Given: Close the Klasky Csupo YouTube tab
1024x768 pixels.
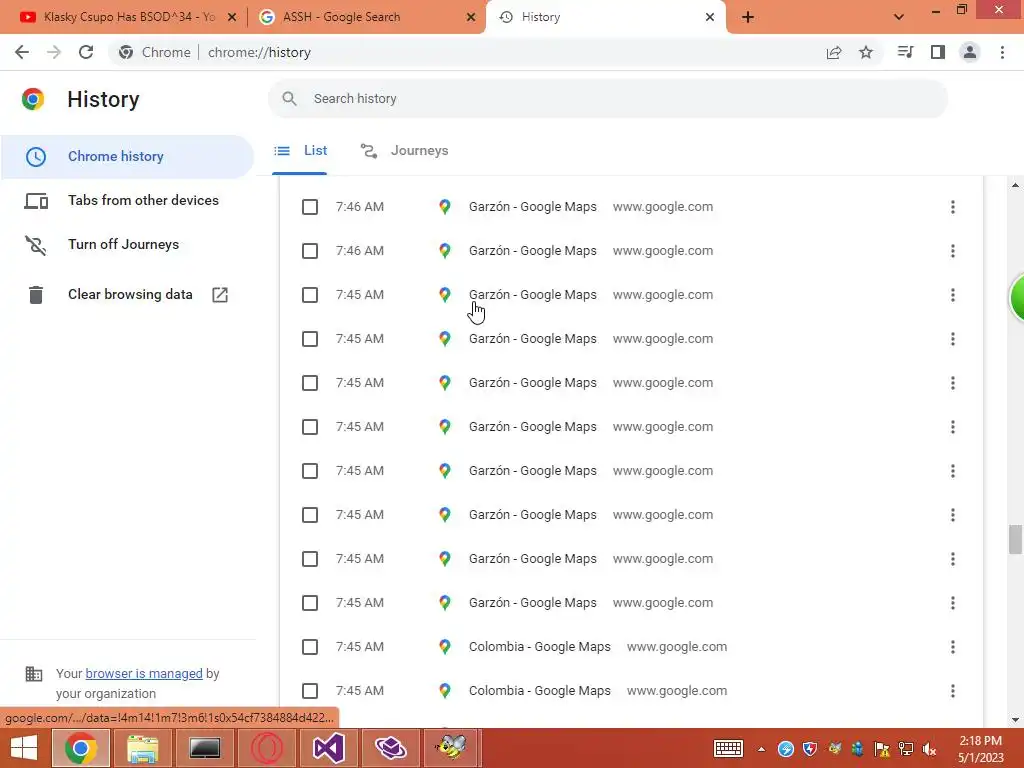Looking at the screenshot, I should tap(232, 17).
